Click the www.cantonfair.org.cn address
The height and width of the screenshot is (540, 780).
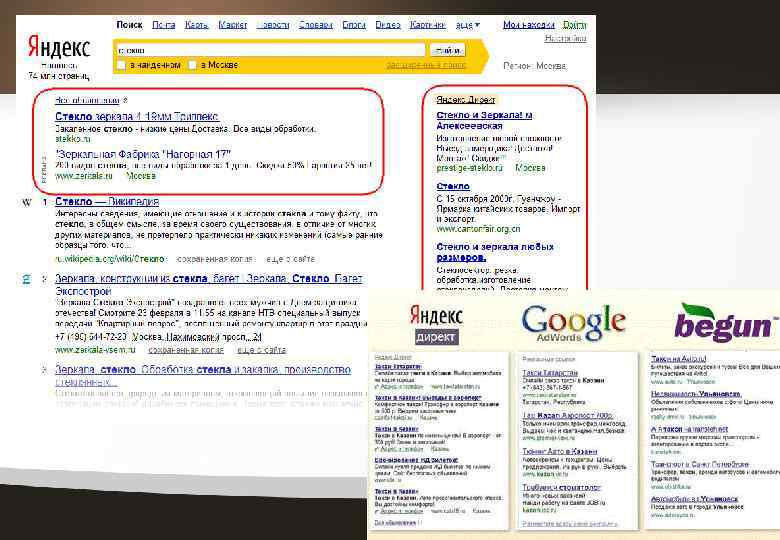pyautogui.click(x=478, y=229)
